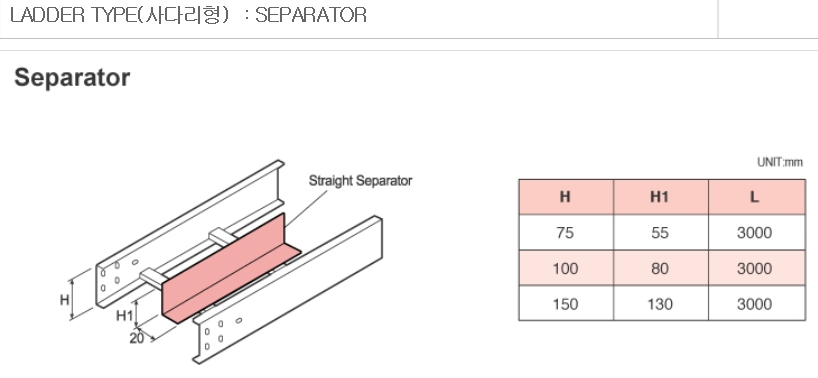Image resolution: width=818 pixels, height=378 pixels.
Task: Click the 3000 length in the 75 row
Action: [x=754, y=233]
